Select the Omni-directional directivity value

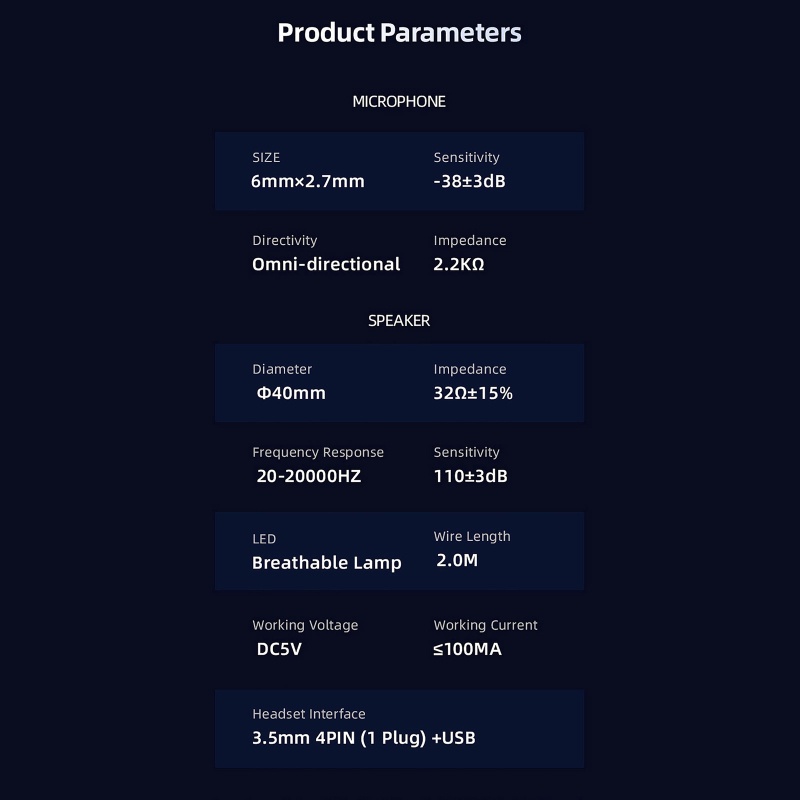tap(326, 264)
